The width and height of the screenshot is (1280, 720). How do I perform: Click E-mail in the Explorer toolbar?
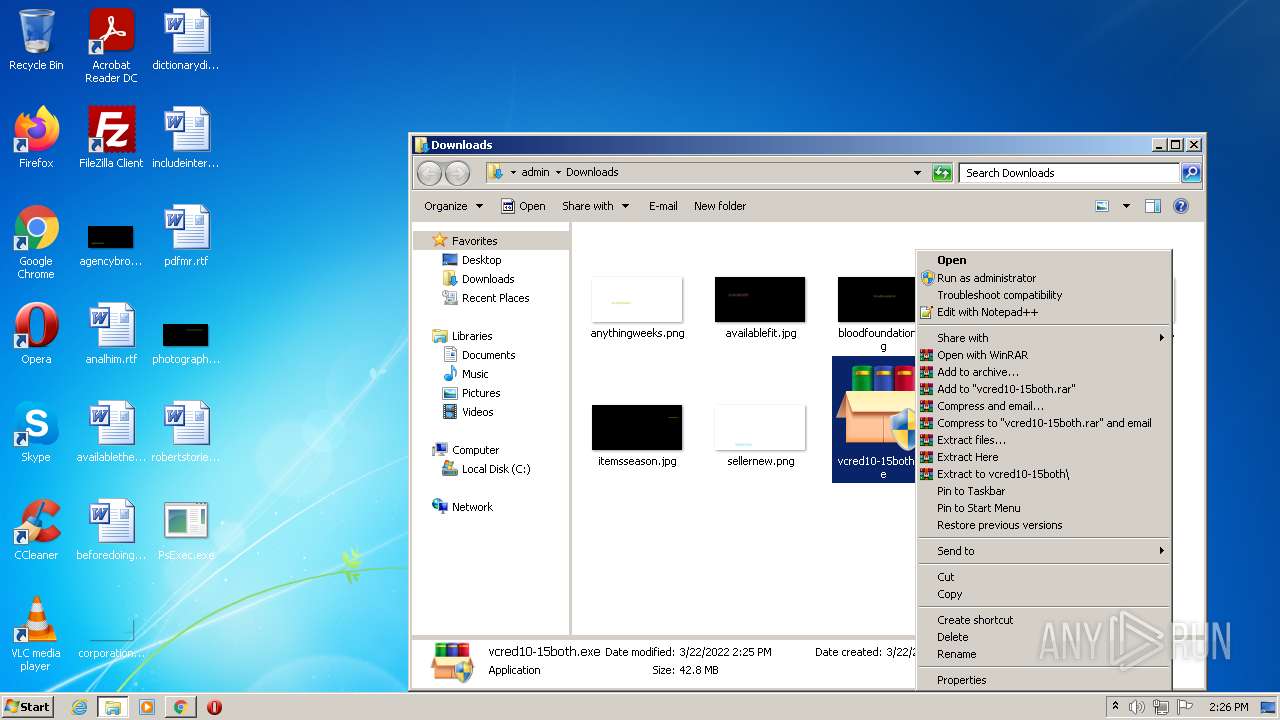click(663, 206)
